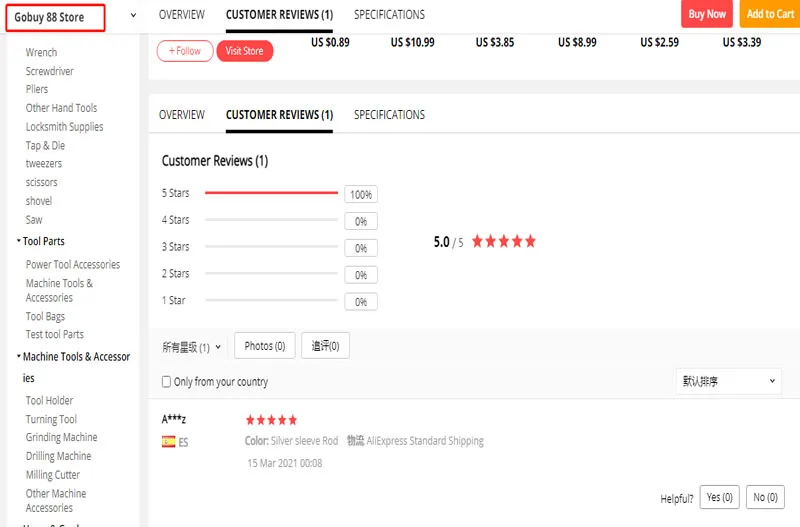Image resolution: width=800 pixels, height=527 pixels.
Task: Open the product priced US $3.39
Action: [x=741, y=42]
